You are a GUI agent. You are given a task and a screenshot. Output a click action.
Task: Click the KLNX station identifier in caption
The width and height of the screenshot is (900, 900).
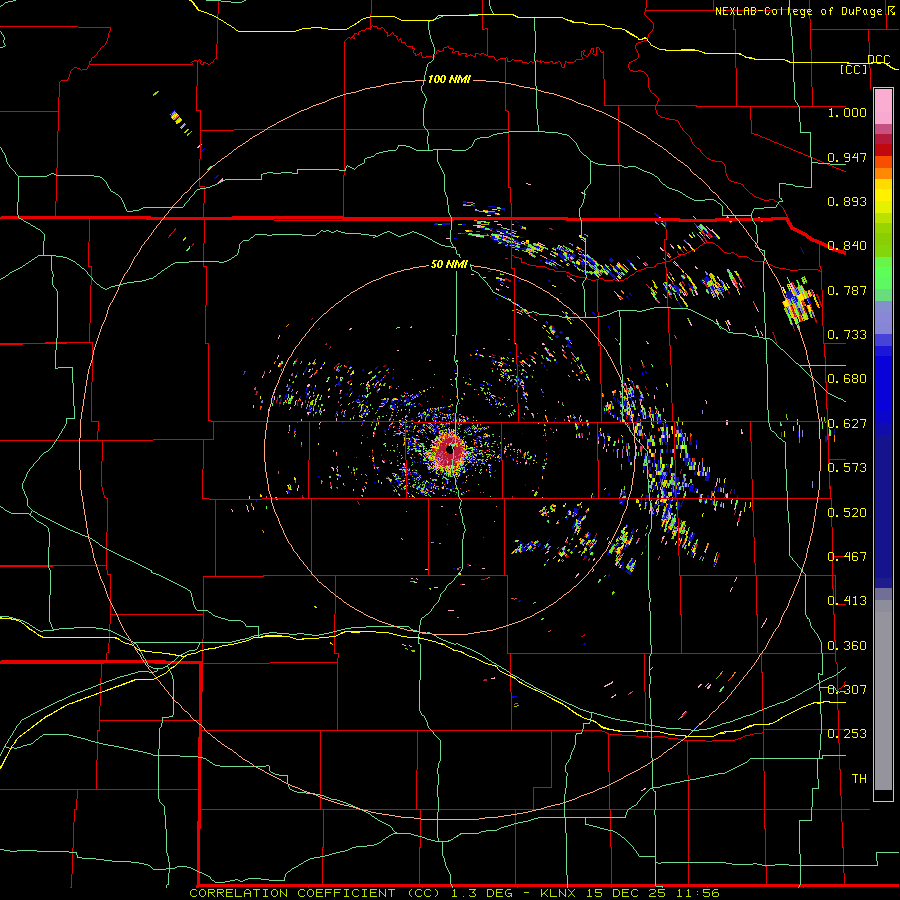tap(559, 893)
